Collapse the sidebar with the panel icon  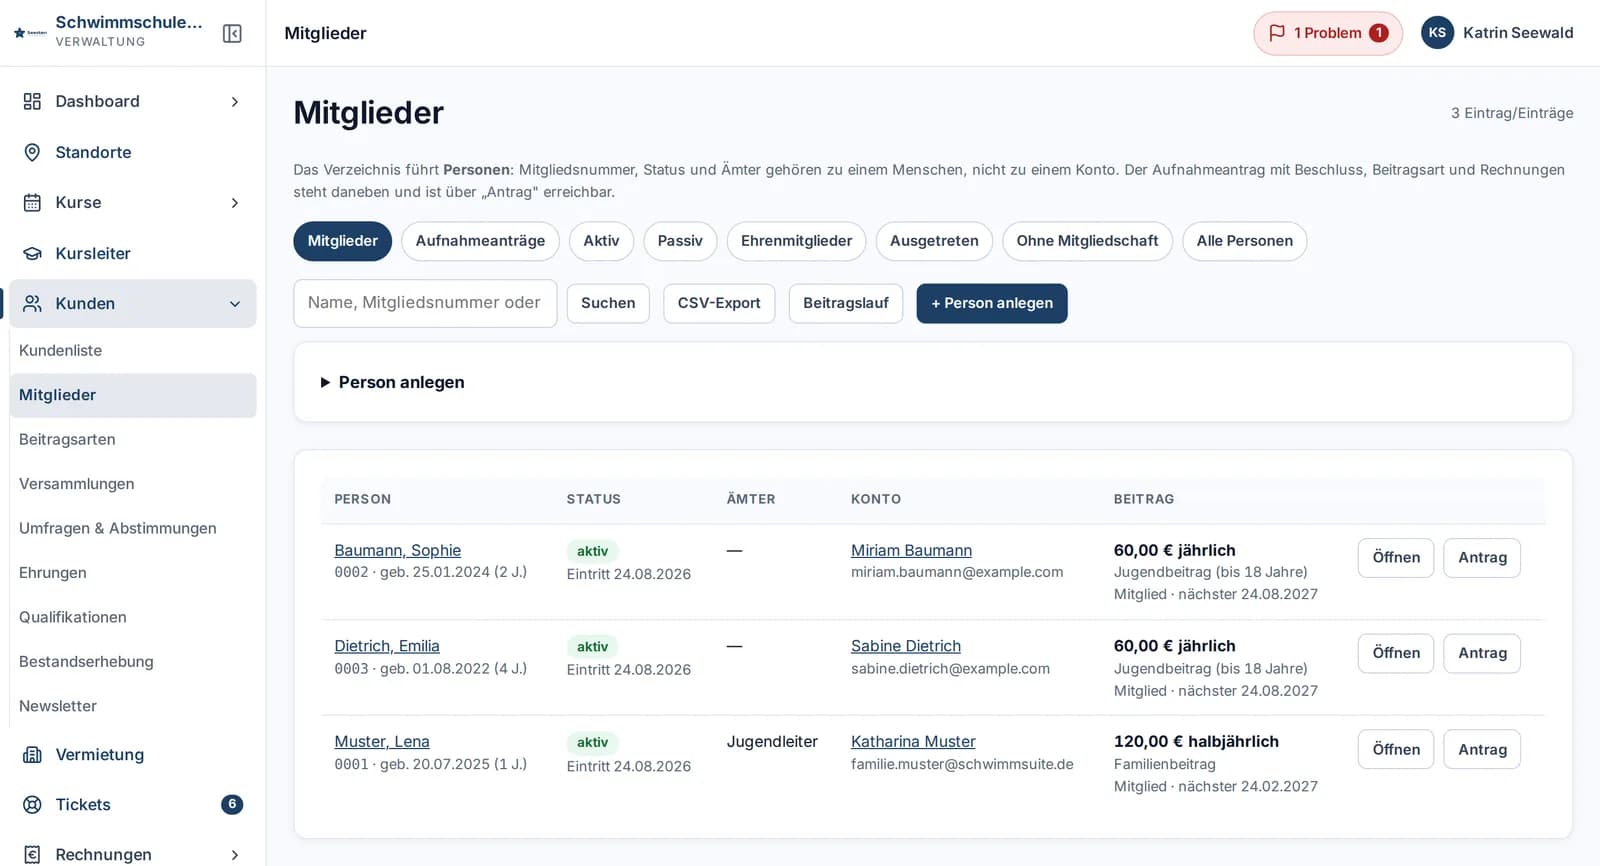(x=232, y=33)
